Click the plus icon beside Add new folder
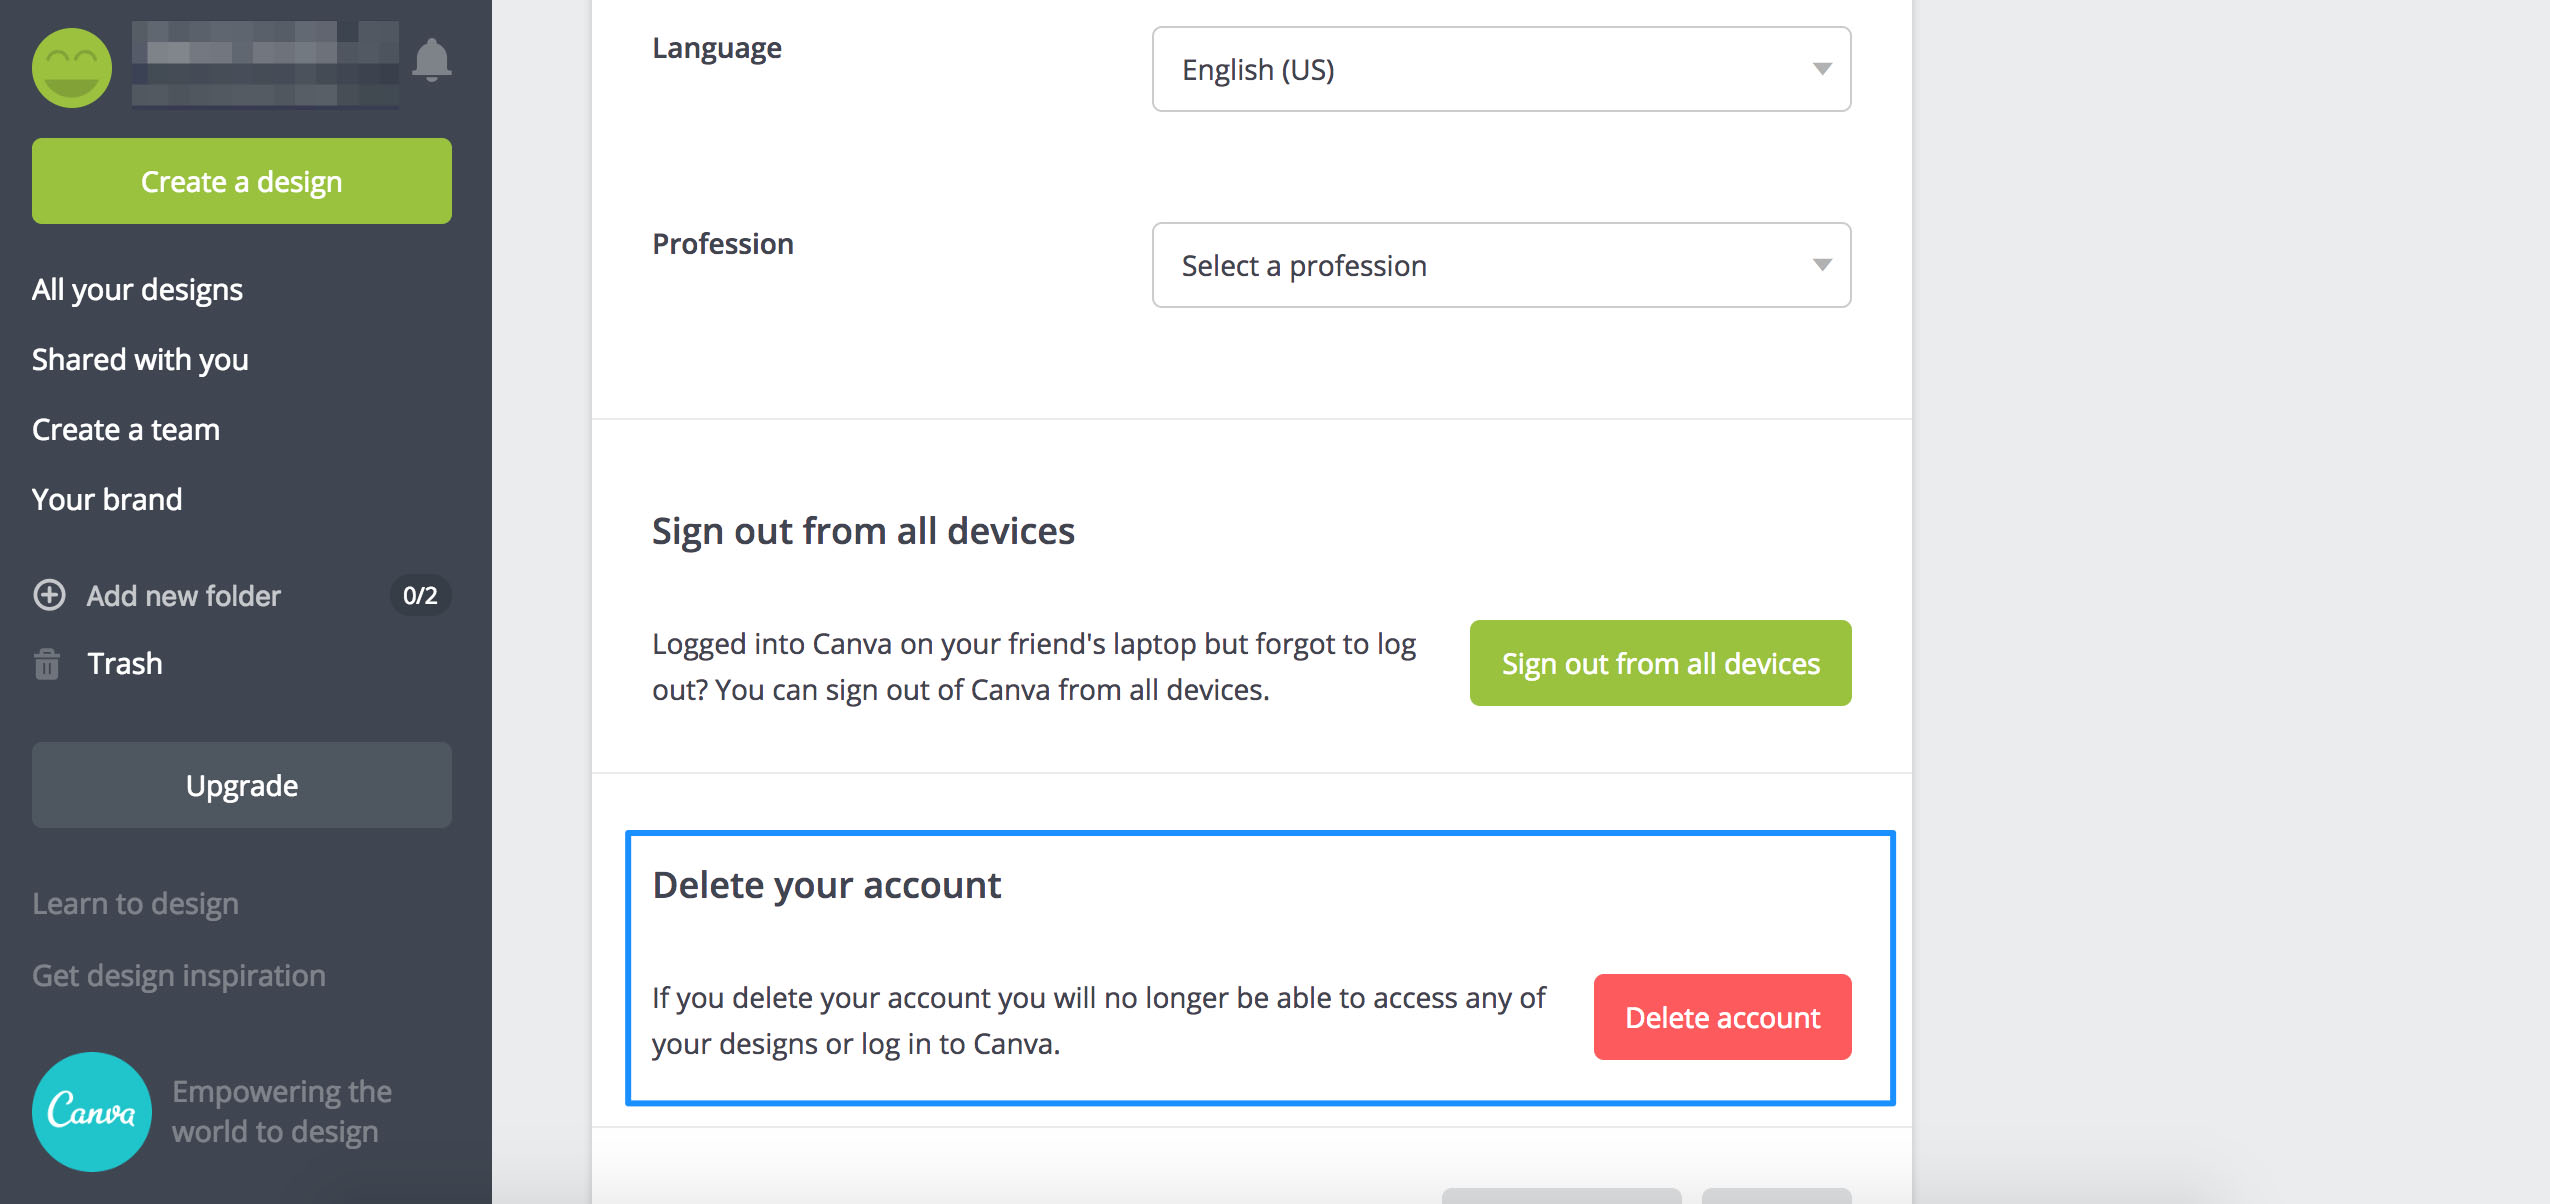 tap(49, 595)
